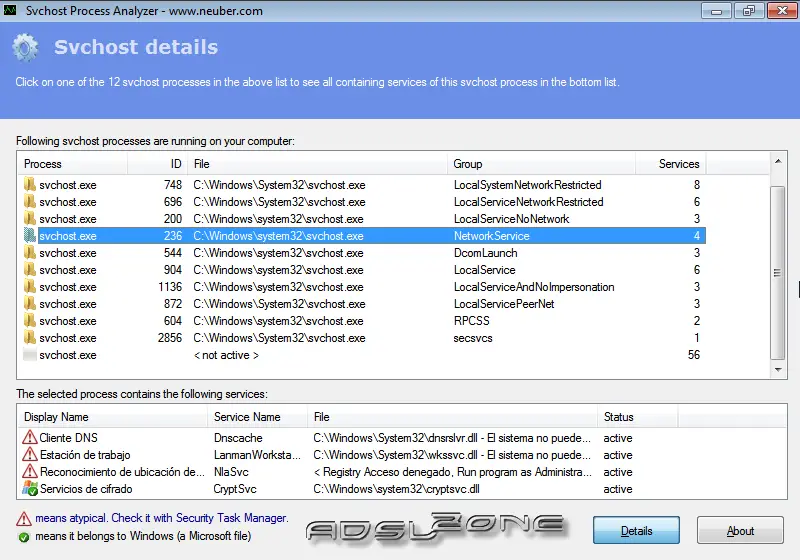Click the cryptsvc.dll file path
The width and height of the screenshot is (800, 560).
pos(396,489)
